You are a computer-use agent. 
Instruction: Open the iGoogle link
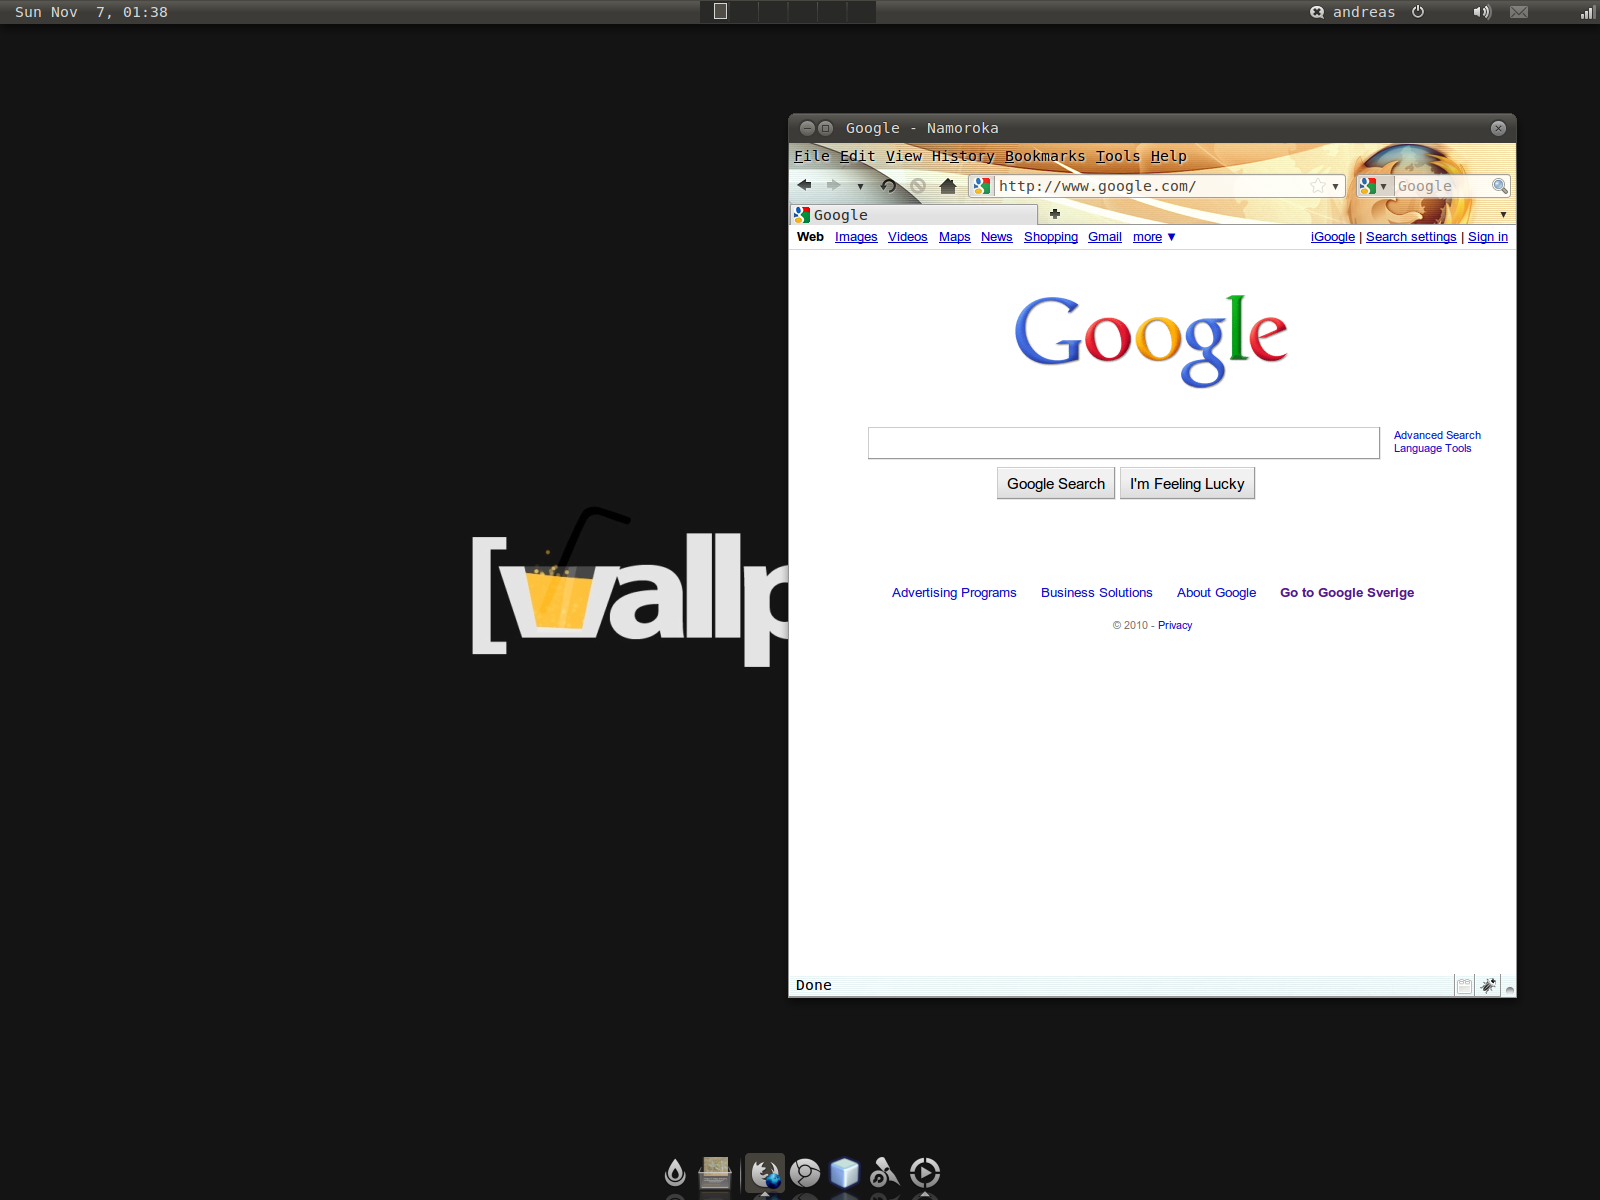tap(1333, 237)
